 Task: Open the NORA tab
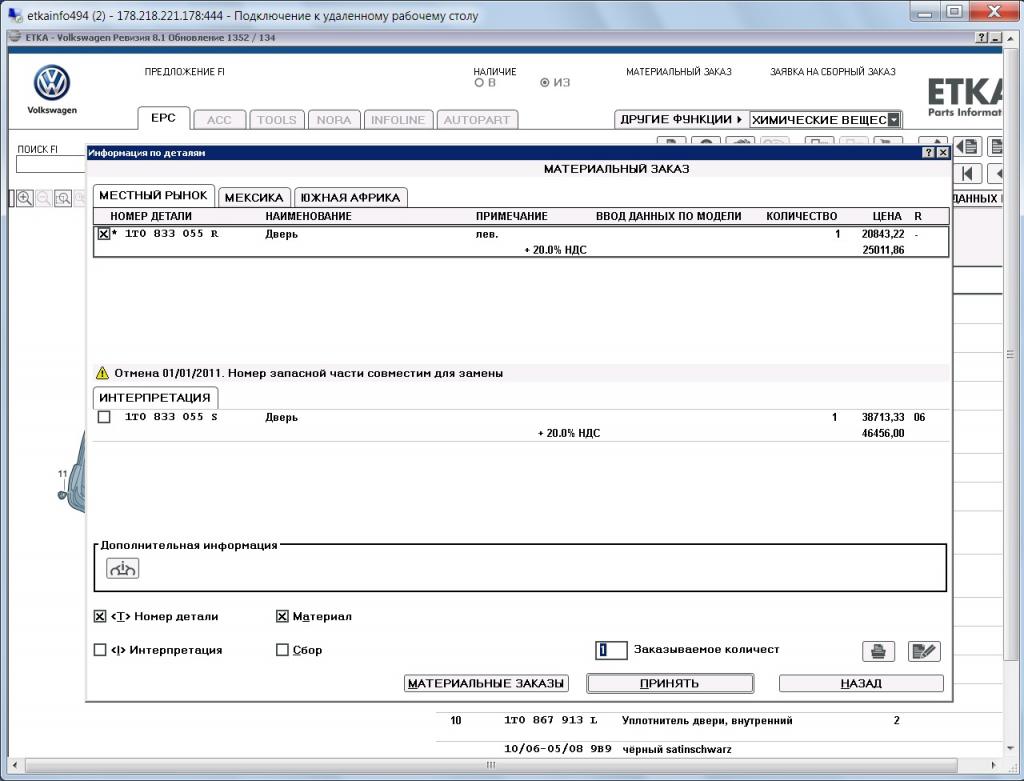(x=334, y=120)
